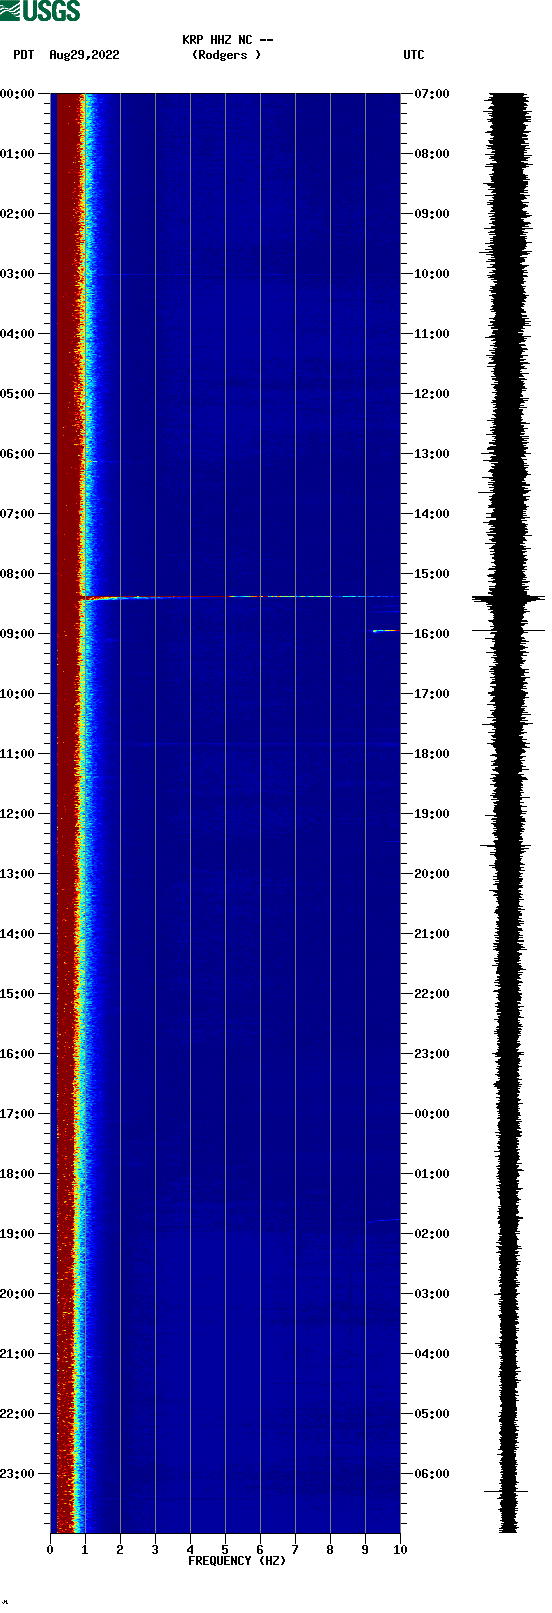Screen dimensions: 552x1613
Task: Click the '(Rodgers )' station name
Action: pyautogui.click(x=226, y=55)
